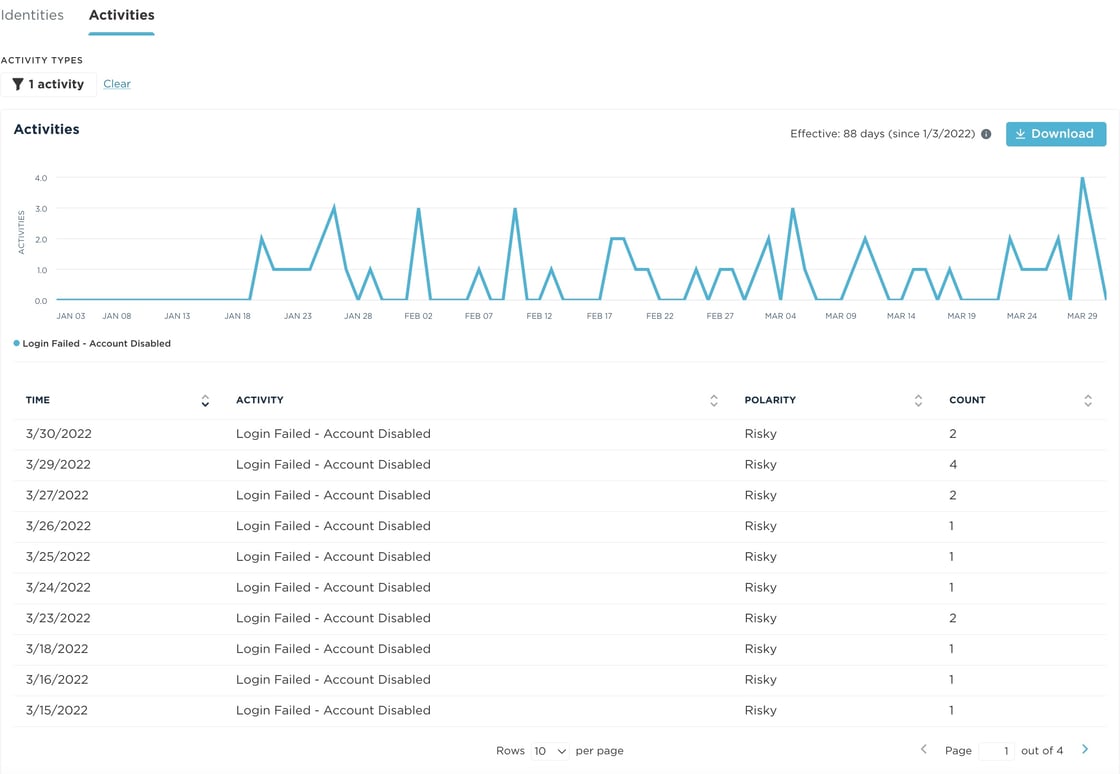The image size is (1120, 774).
Task: Click the MAR 29 axis label
Action: [1082, 316]
